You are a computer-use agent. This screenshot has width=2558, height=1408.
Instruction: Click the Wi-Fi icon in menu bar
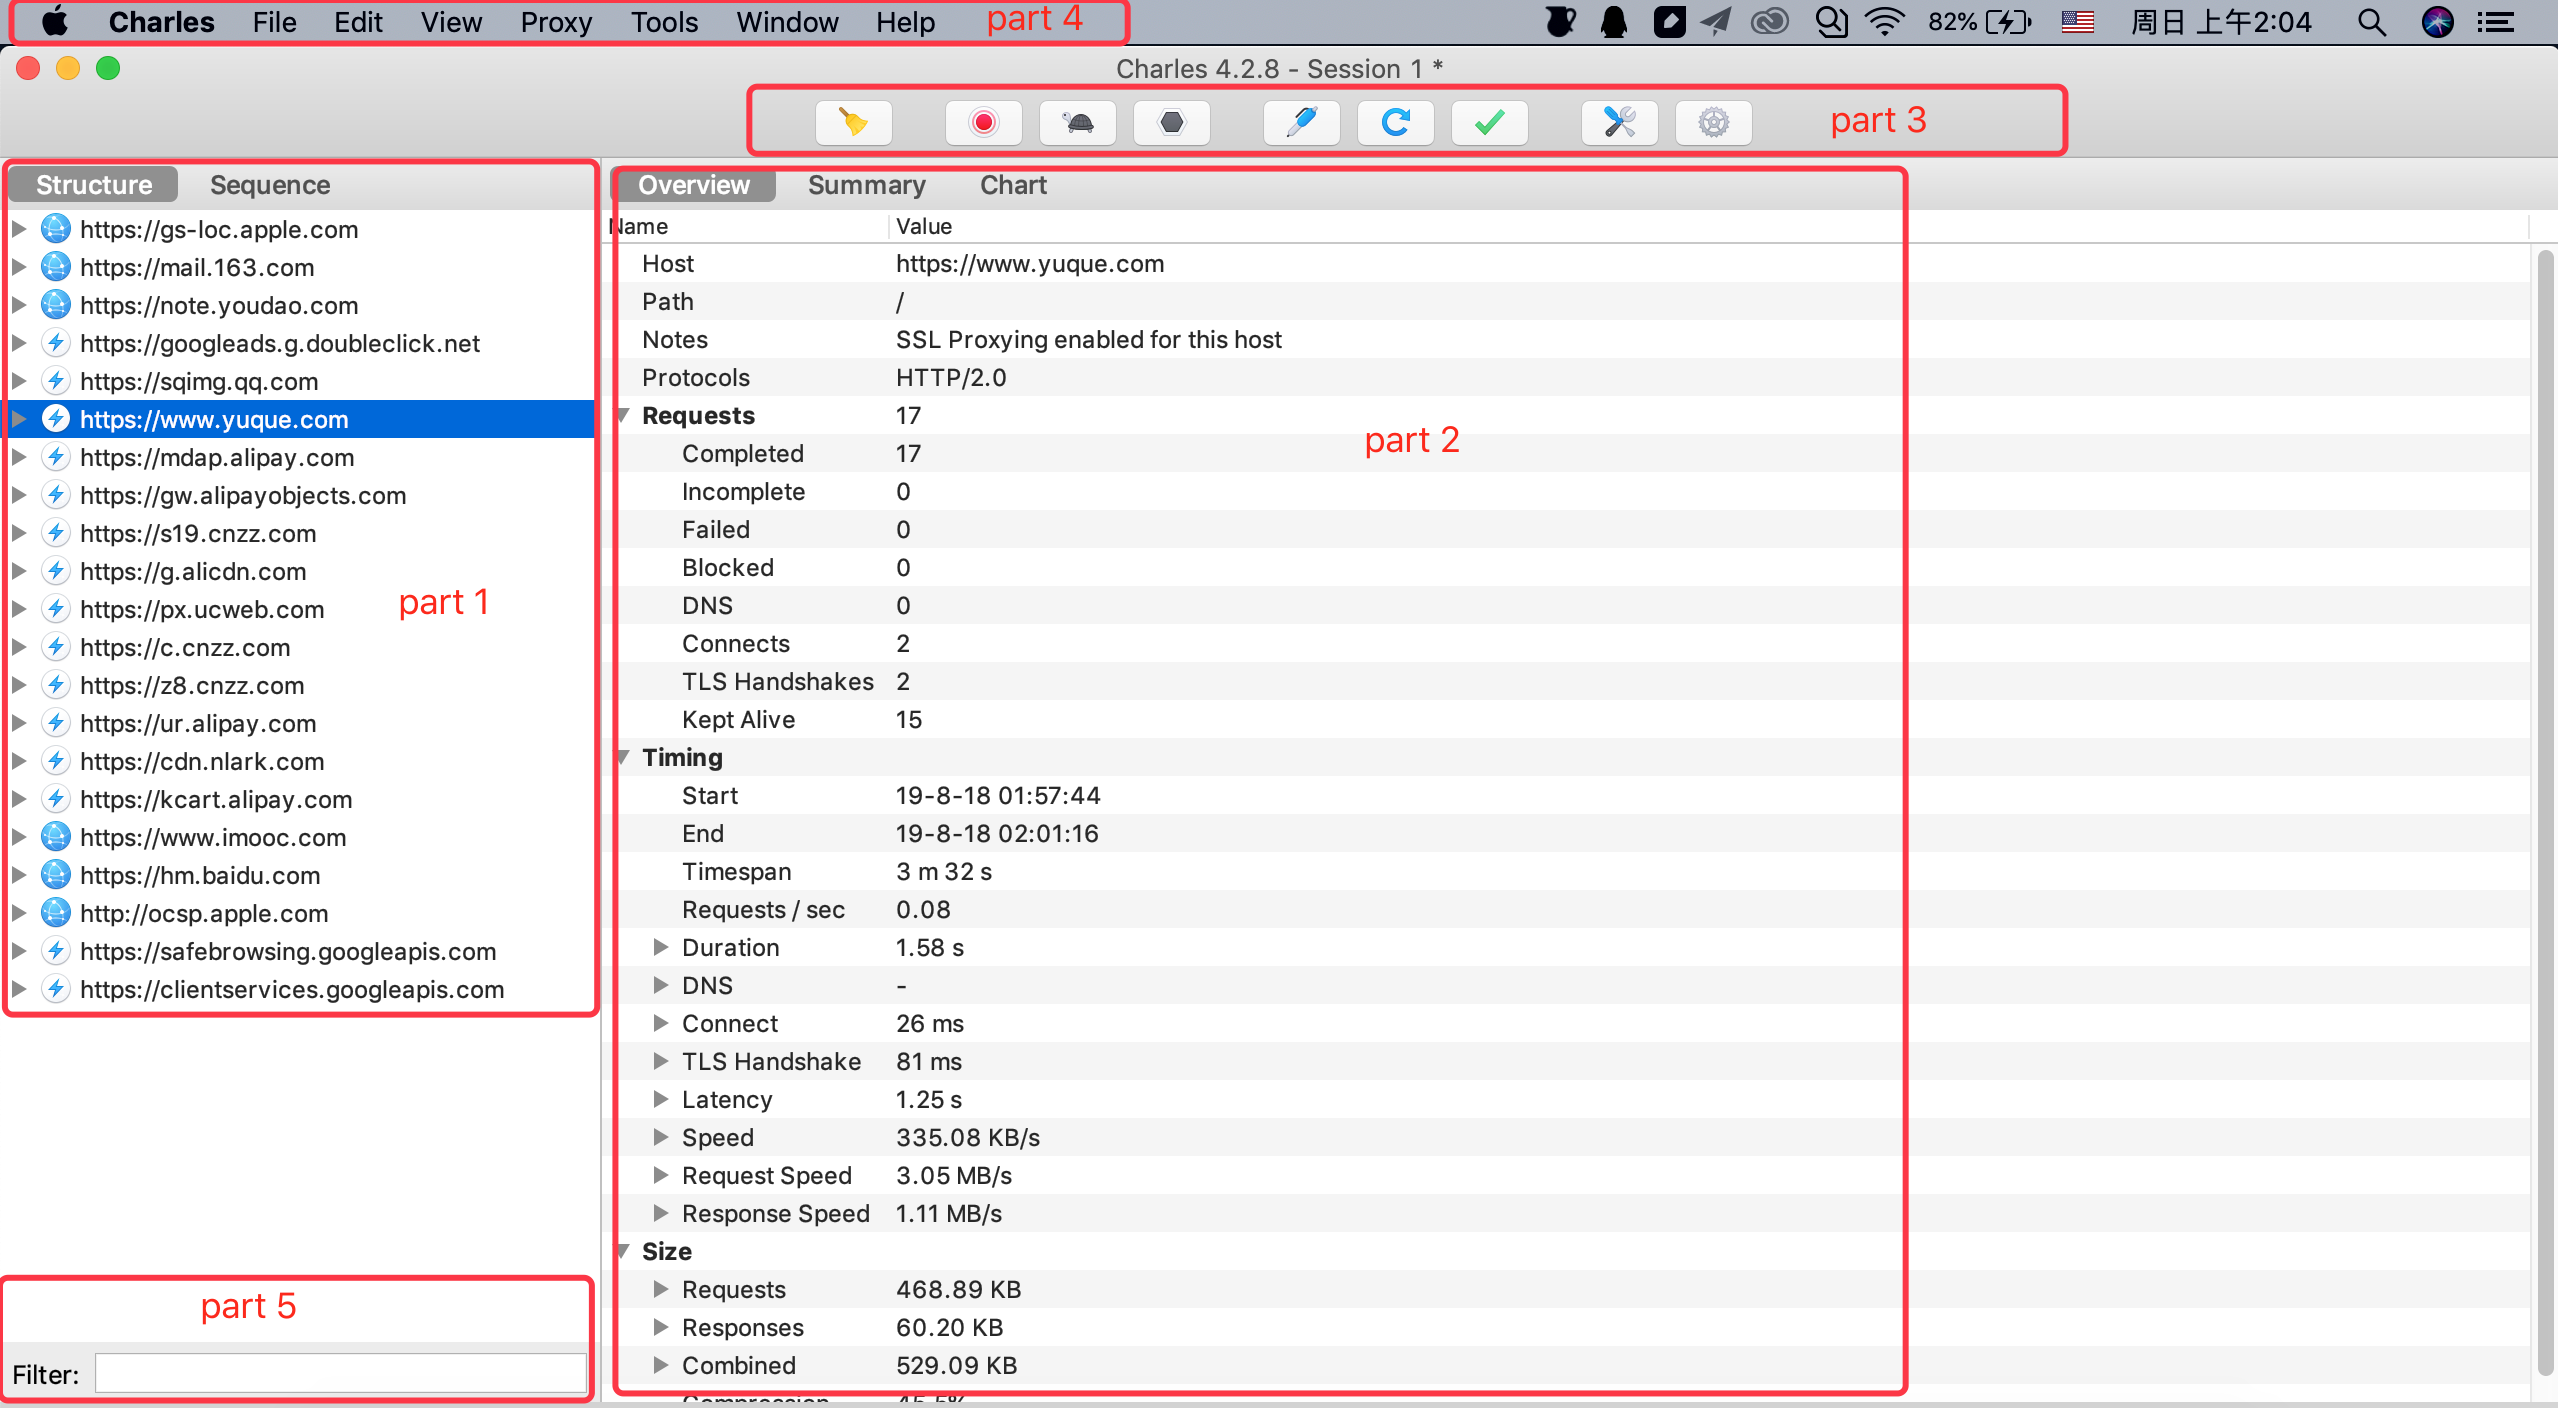[1884, 22]
